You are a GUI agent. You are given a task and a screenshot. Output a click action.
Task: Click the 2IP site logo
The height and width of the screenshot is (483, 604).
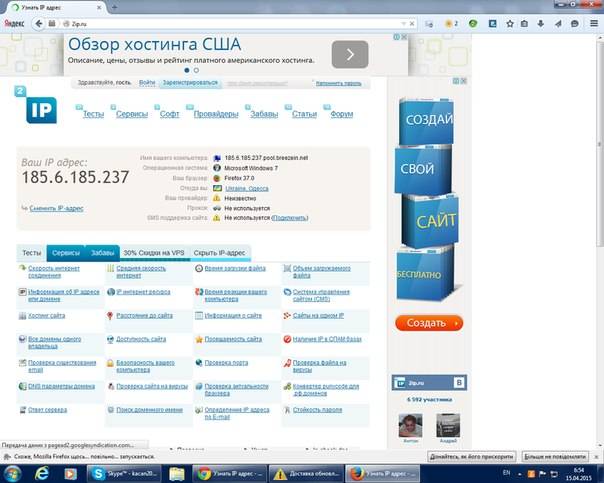[x=36, y=105]
